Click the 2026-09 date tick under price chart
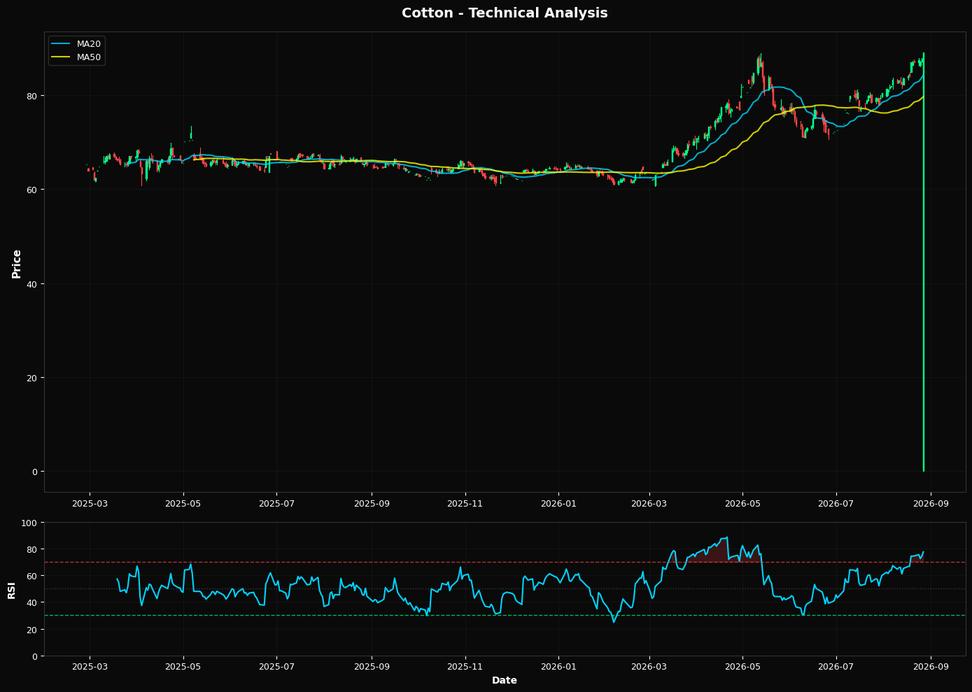Screen dimensions: 972x692 tap(930, 503)
